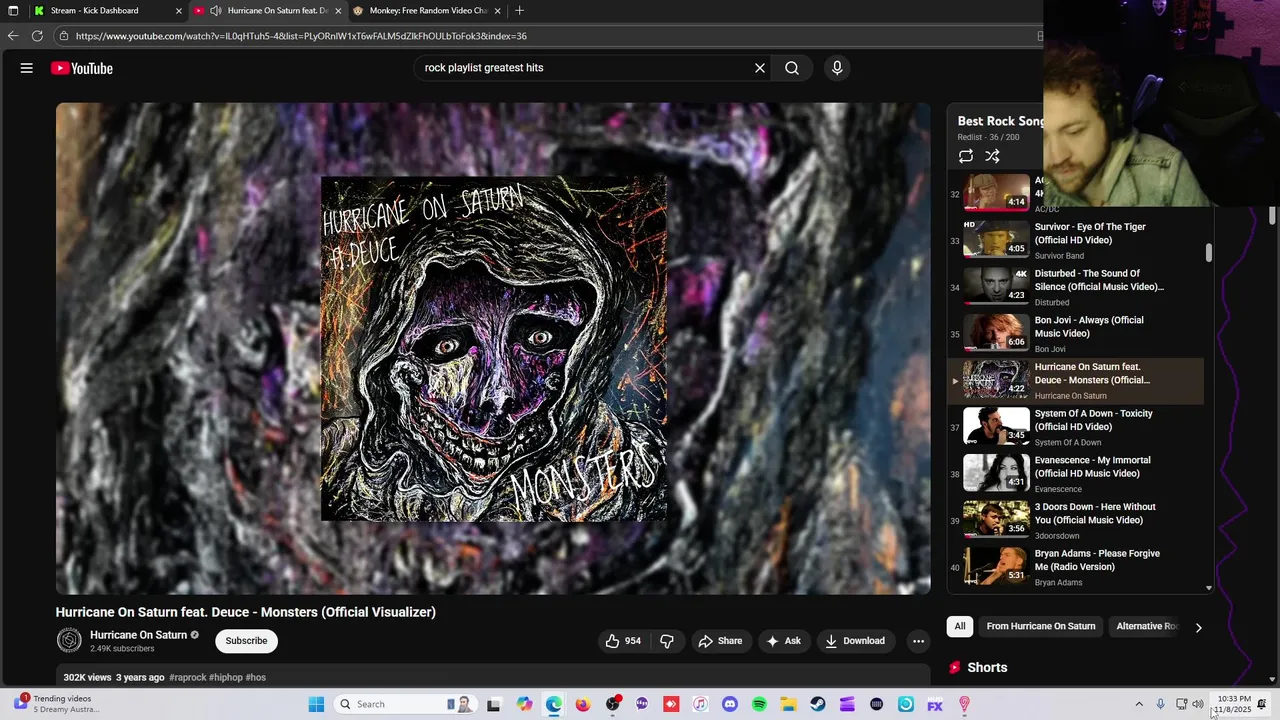Play Bryan Adams Please Forgive Me
This screenshot has width=1280, height=720.
1078,567
